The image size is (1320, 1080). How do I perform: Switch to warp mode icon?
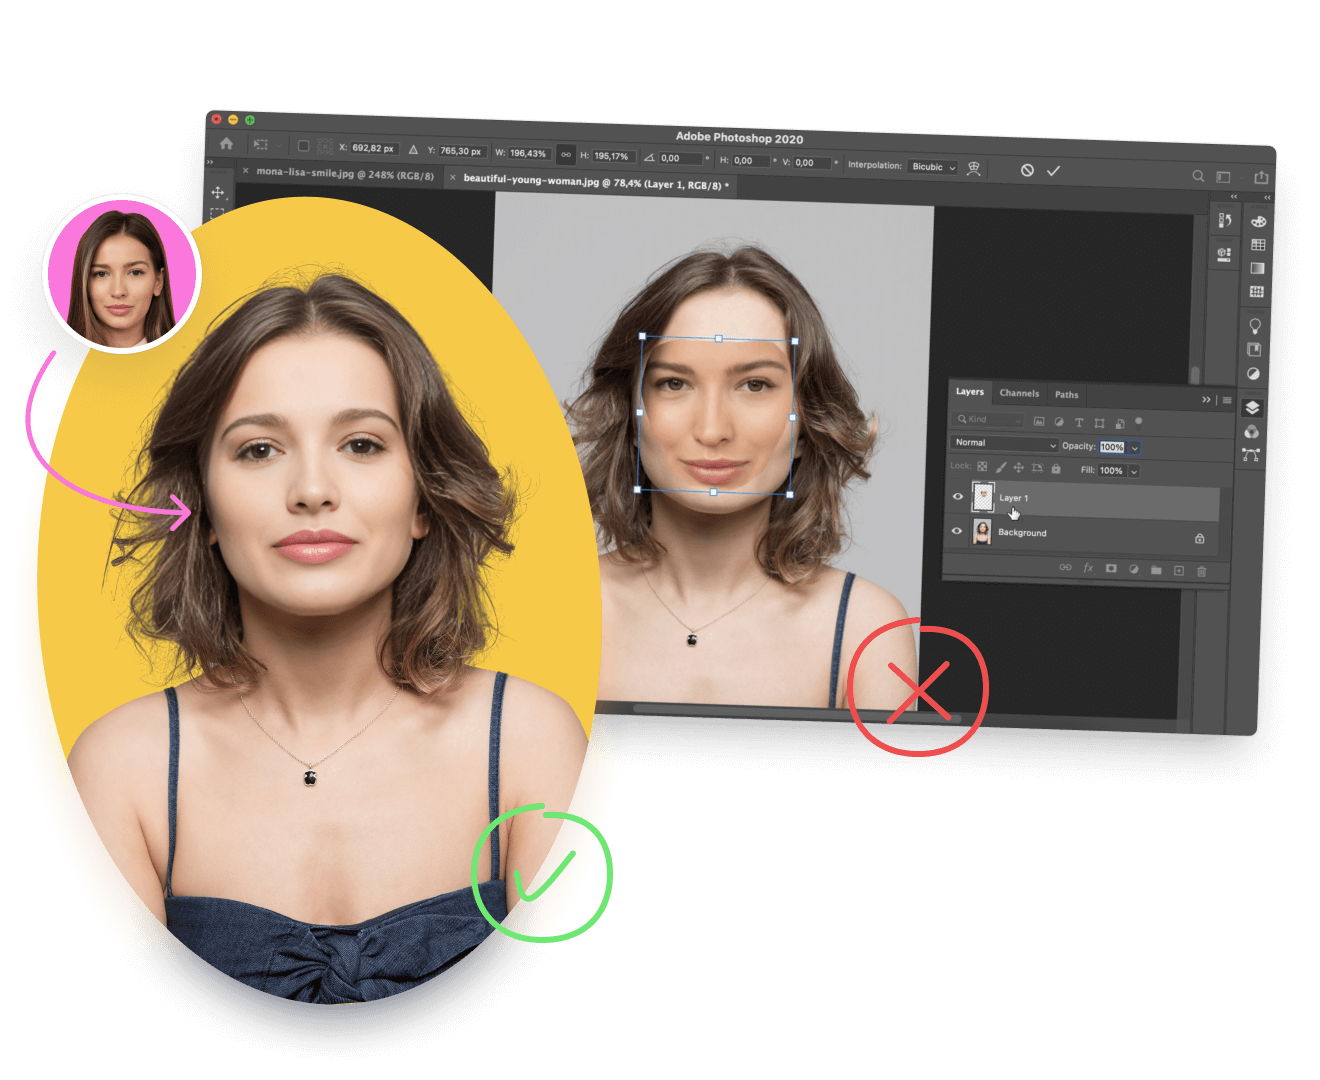pyautogui.click(x=973, y=168)
